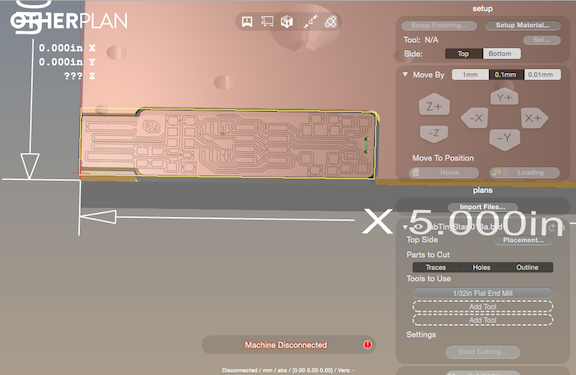Collapse the Move By section triangle

pyautogui.click(x=405, y=75)
